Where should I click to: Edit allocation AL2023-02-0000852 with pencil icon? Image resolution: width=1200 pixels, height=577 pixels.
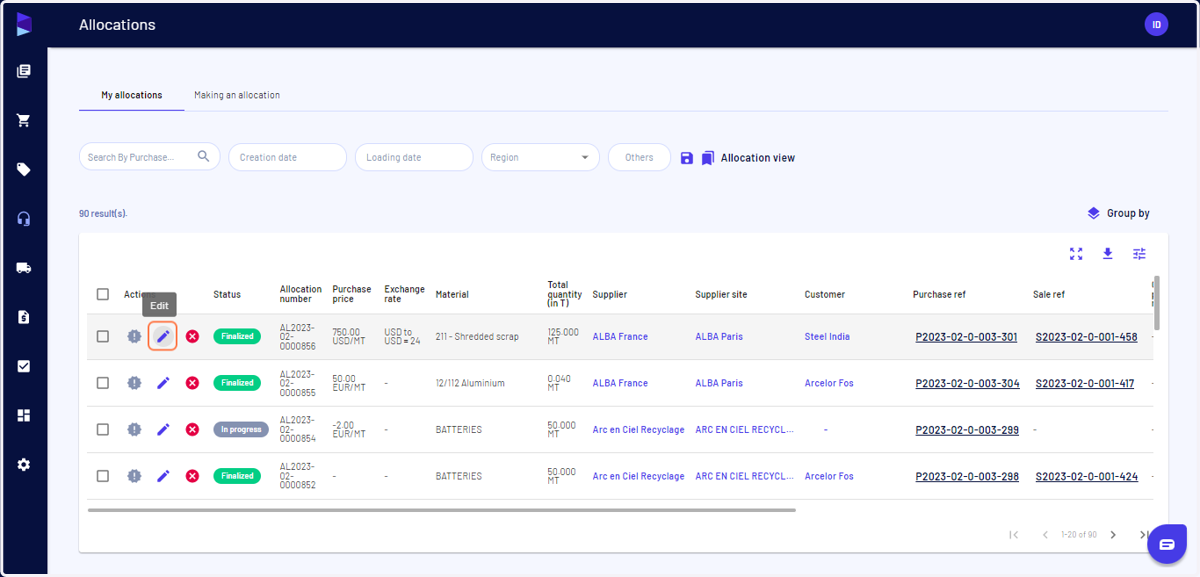pyautogui.click(x=163, y=476)
